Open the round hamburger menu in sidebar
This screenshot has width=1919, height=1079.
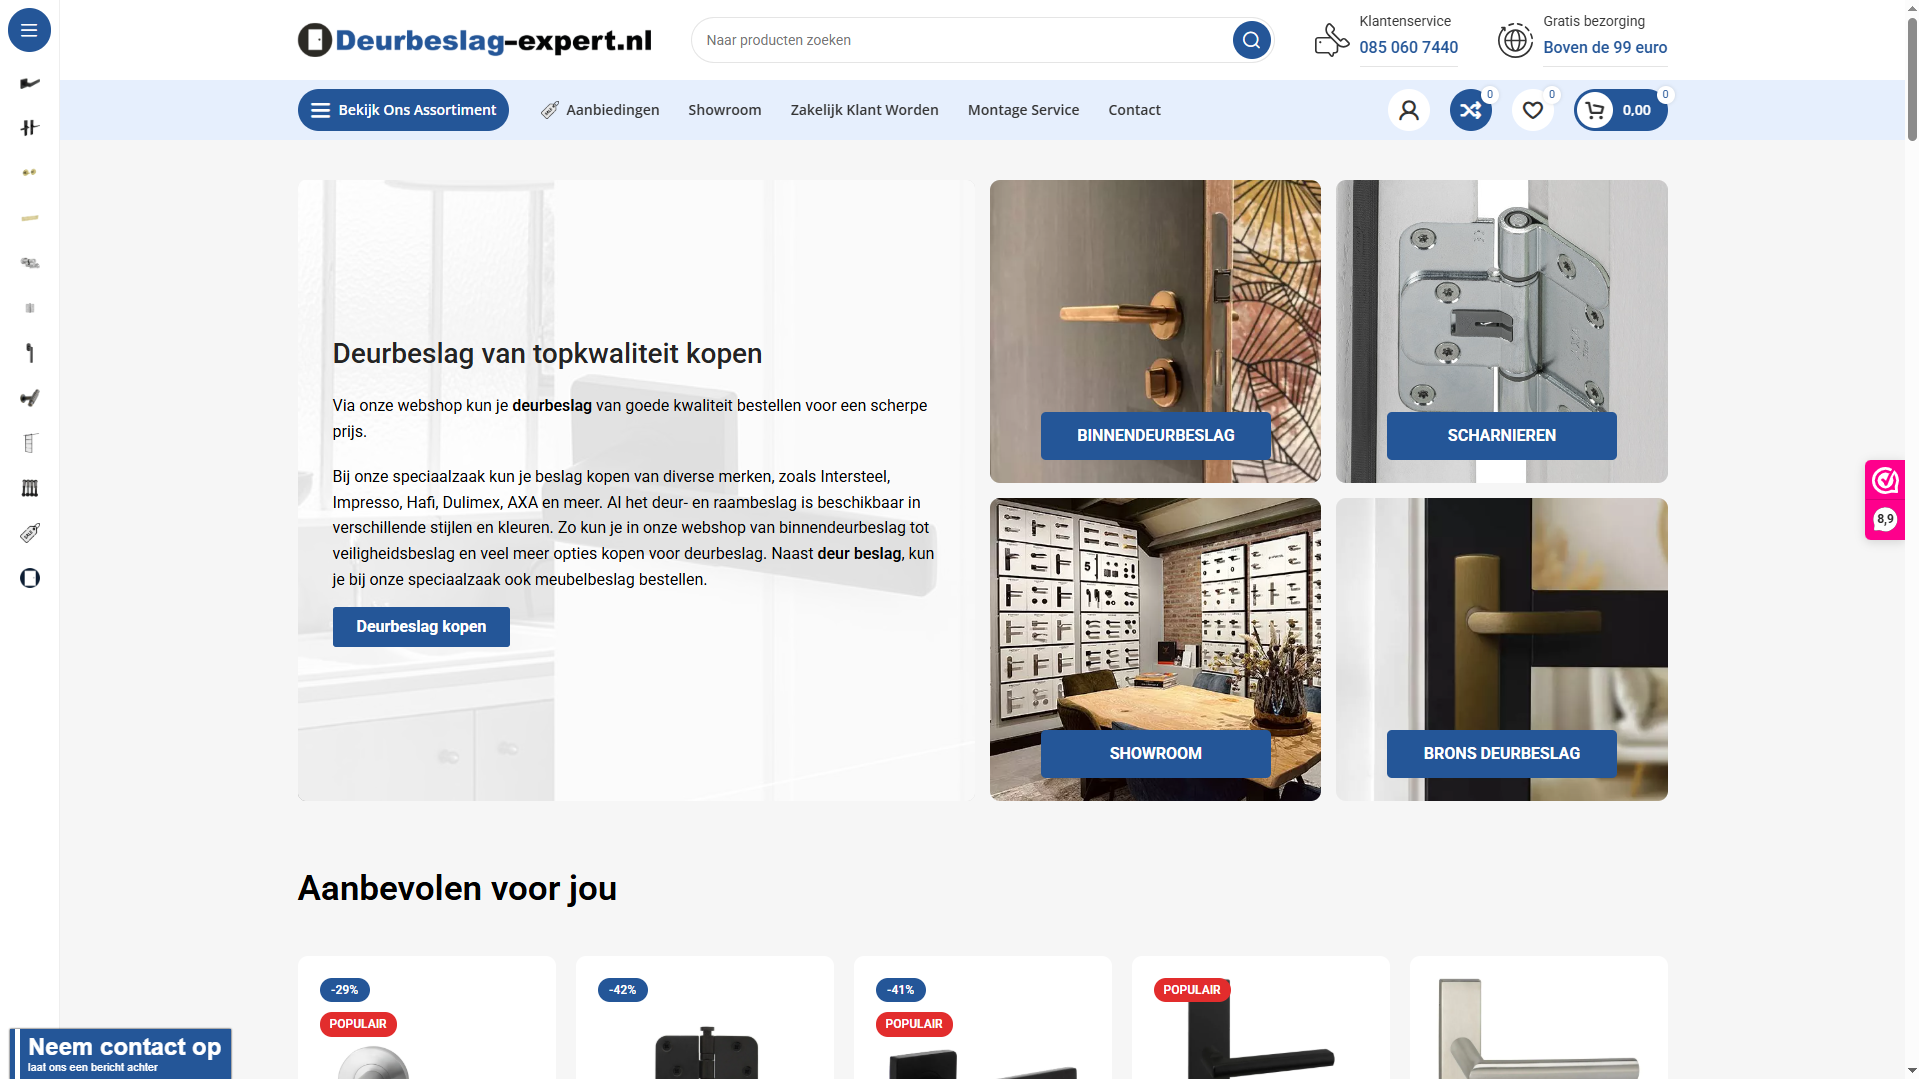pyautogui.click(x=29, y=30)
